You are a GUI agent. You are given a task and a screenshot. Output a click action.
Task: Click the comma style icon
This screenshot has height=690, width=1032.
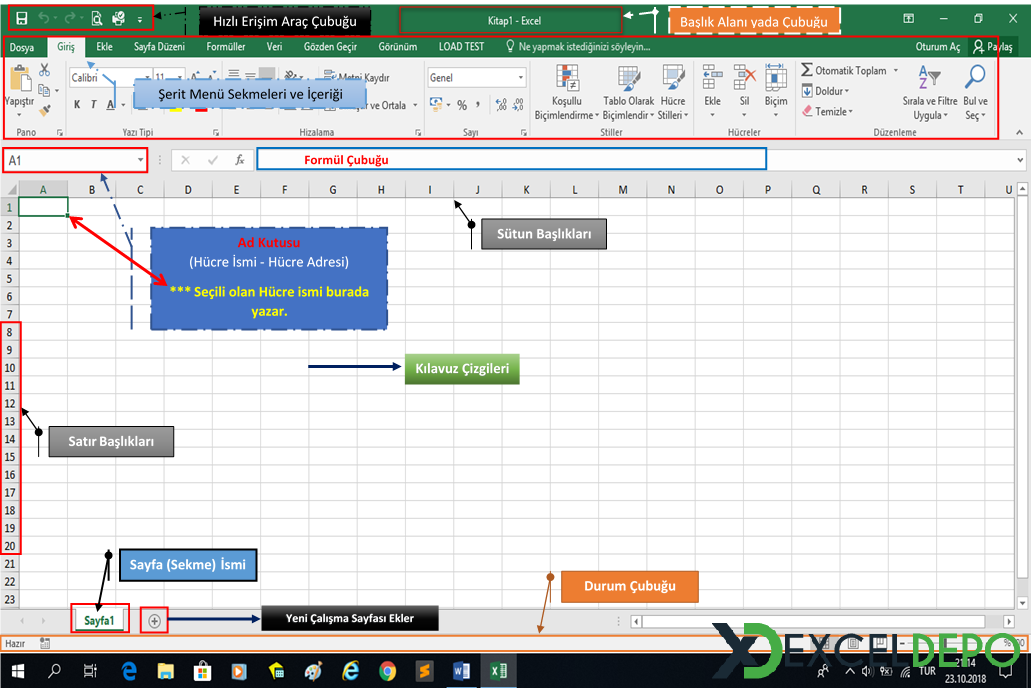[x=478, y=105]
